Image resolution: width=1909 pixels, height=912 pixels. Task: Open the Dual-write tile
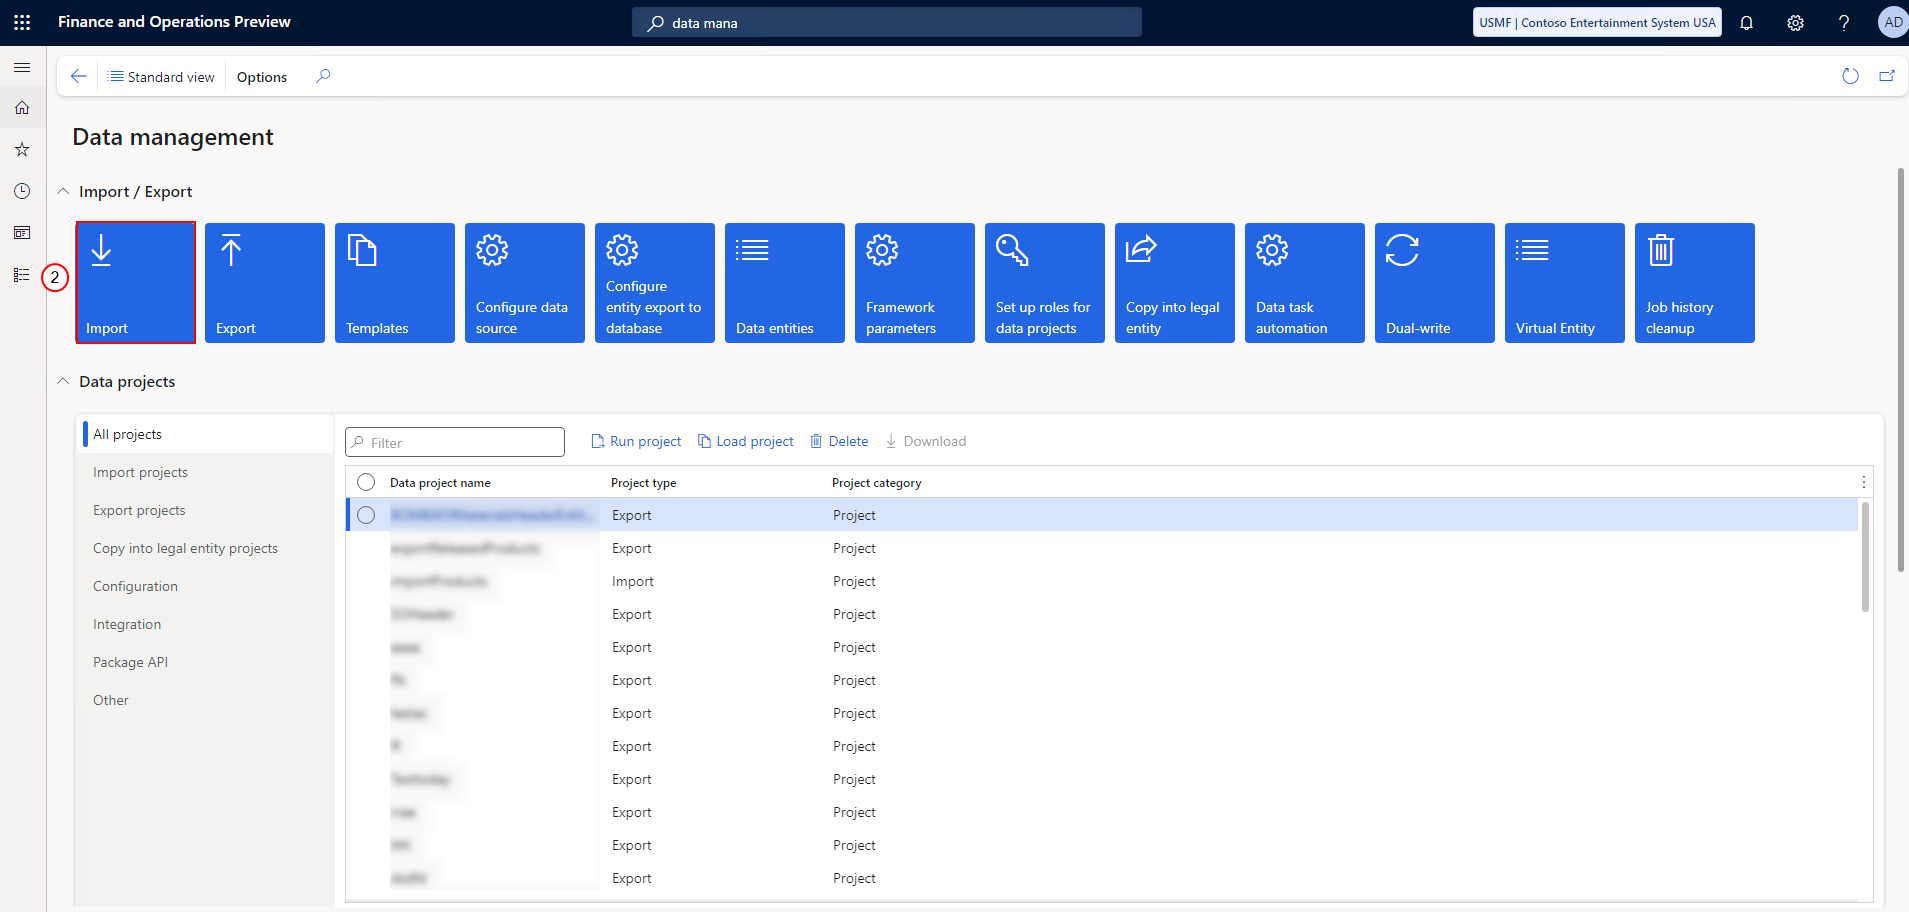[1435, 283]
